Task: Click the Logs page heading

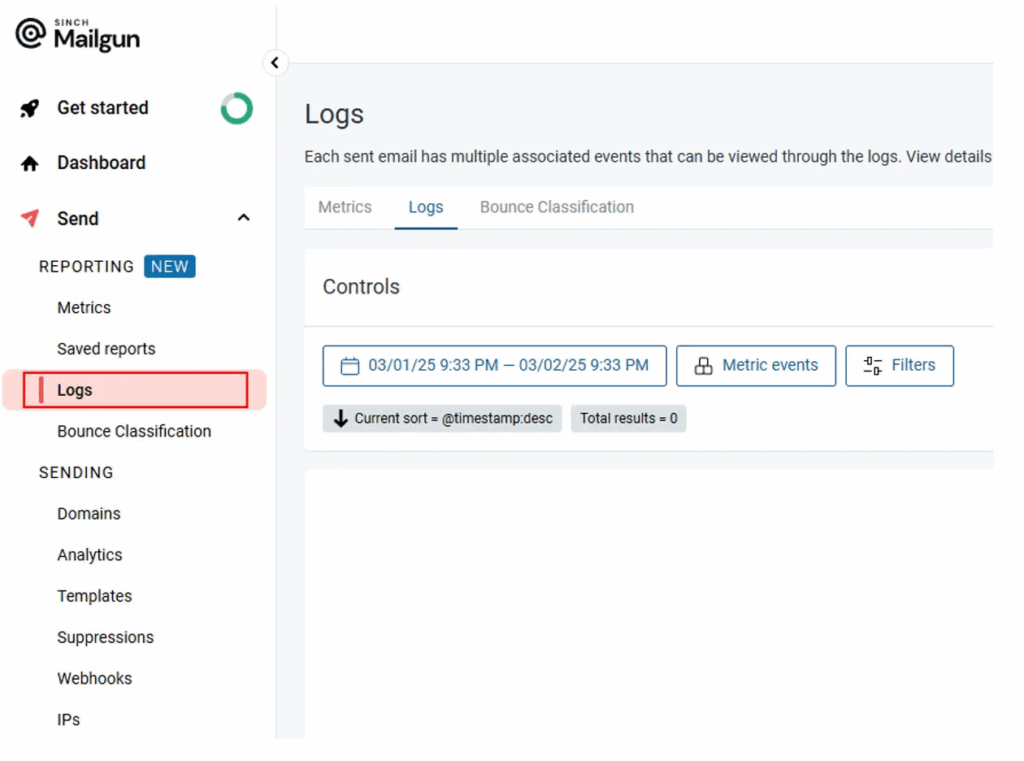Action: 334,114
